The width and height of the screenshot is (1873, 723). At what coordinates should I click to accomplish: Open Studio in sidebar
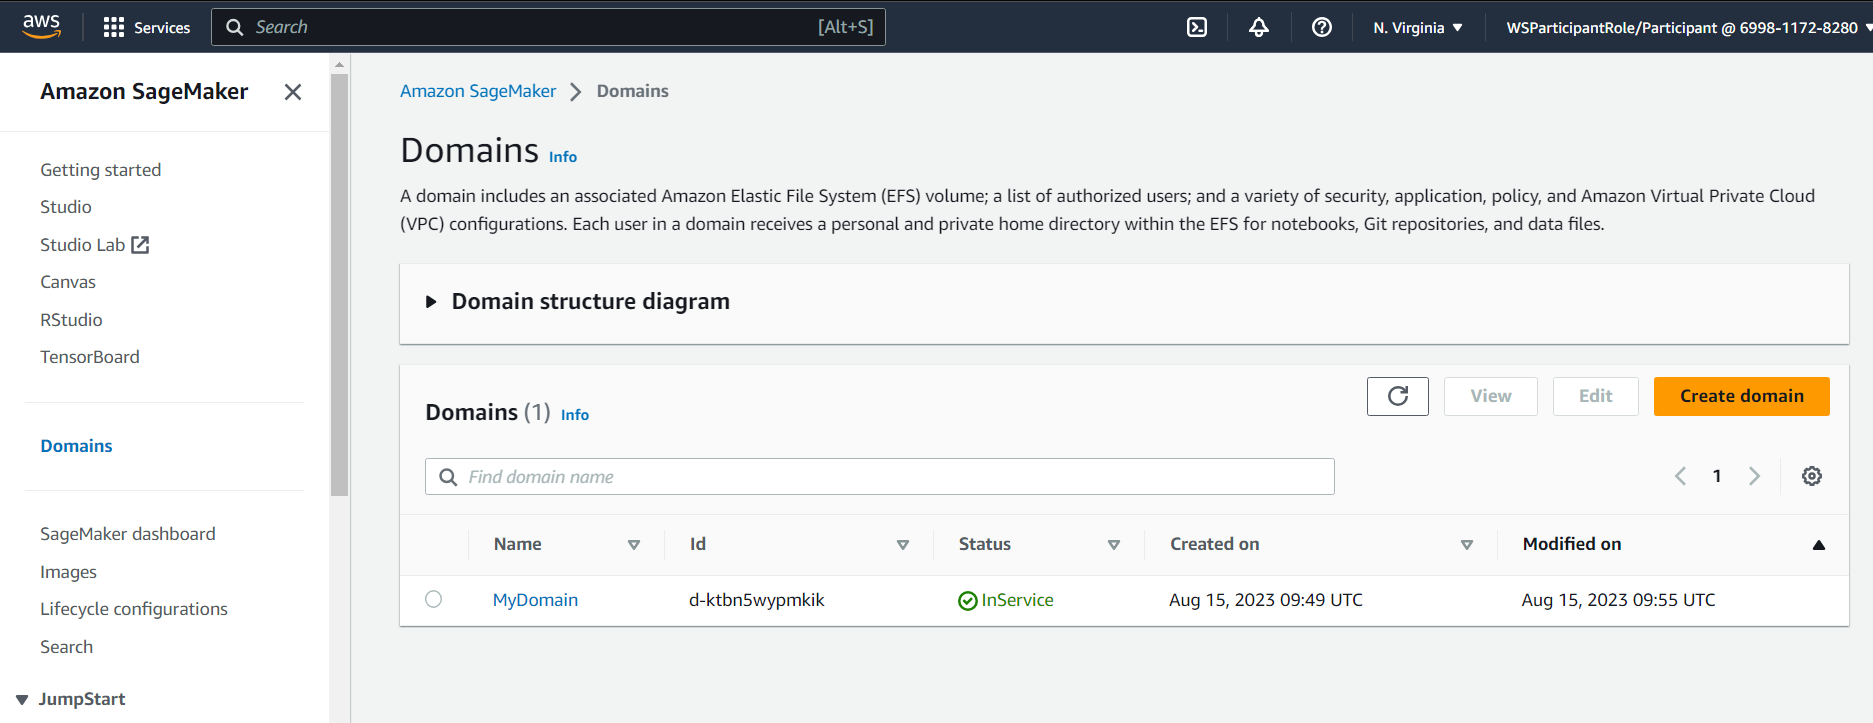tap(66, 207)
